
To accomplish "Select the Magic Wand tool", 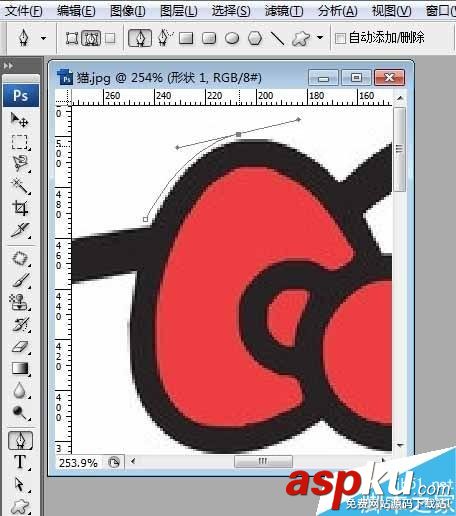I will (20, 186).
